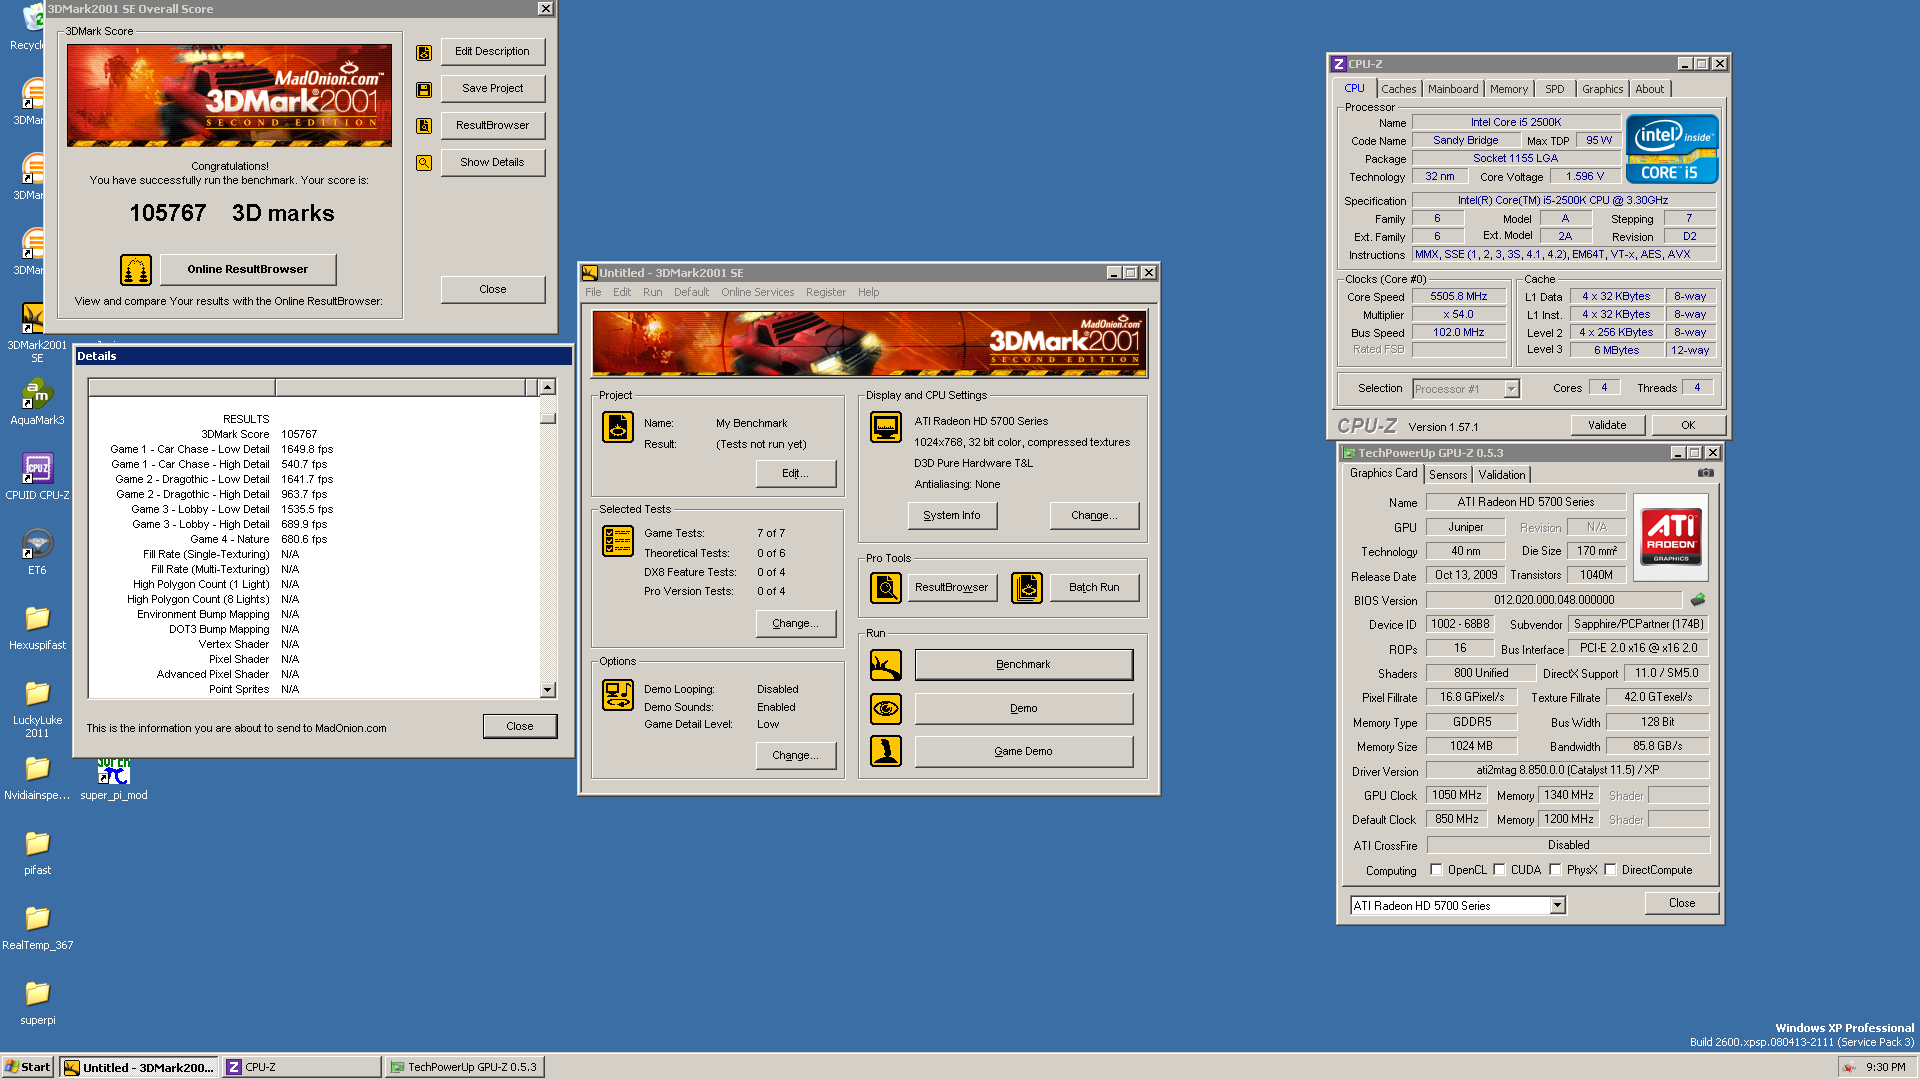1920x1080 pixels.
Task: Click the Online ResultBrowser button
Action: [247, 270]
